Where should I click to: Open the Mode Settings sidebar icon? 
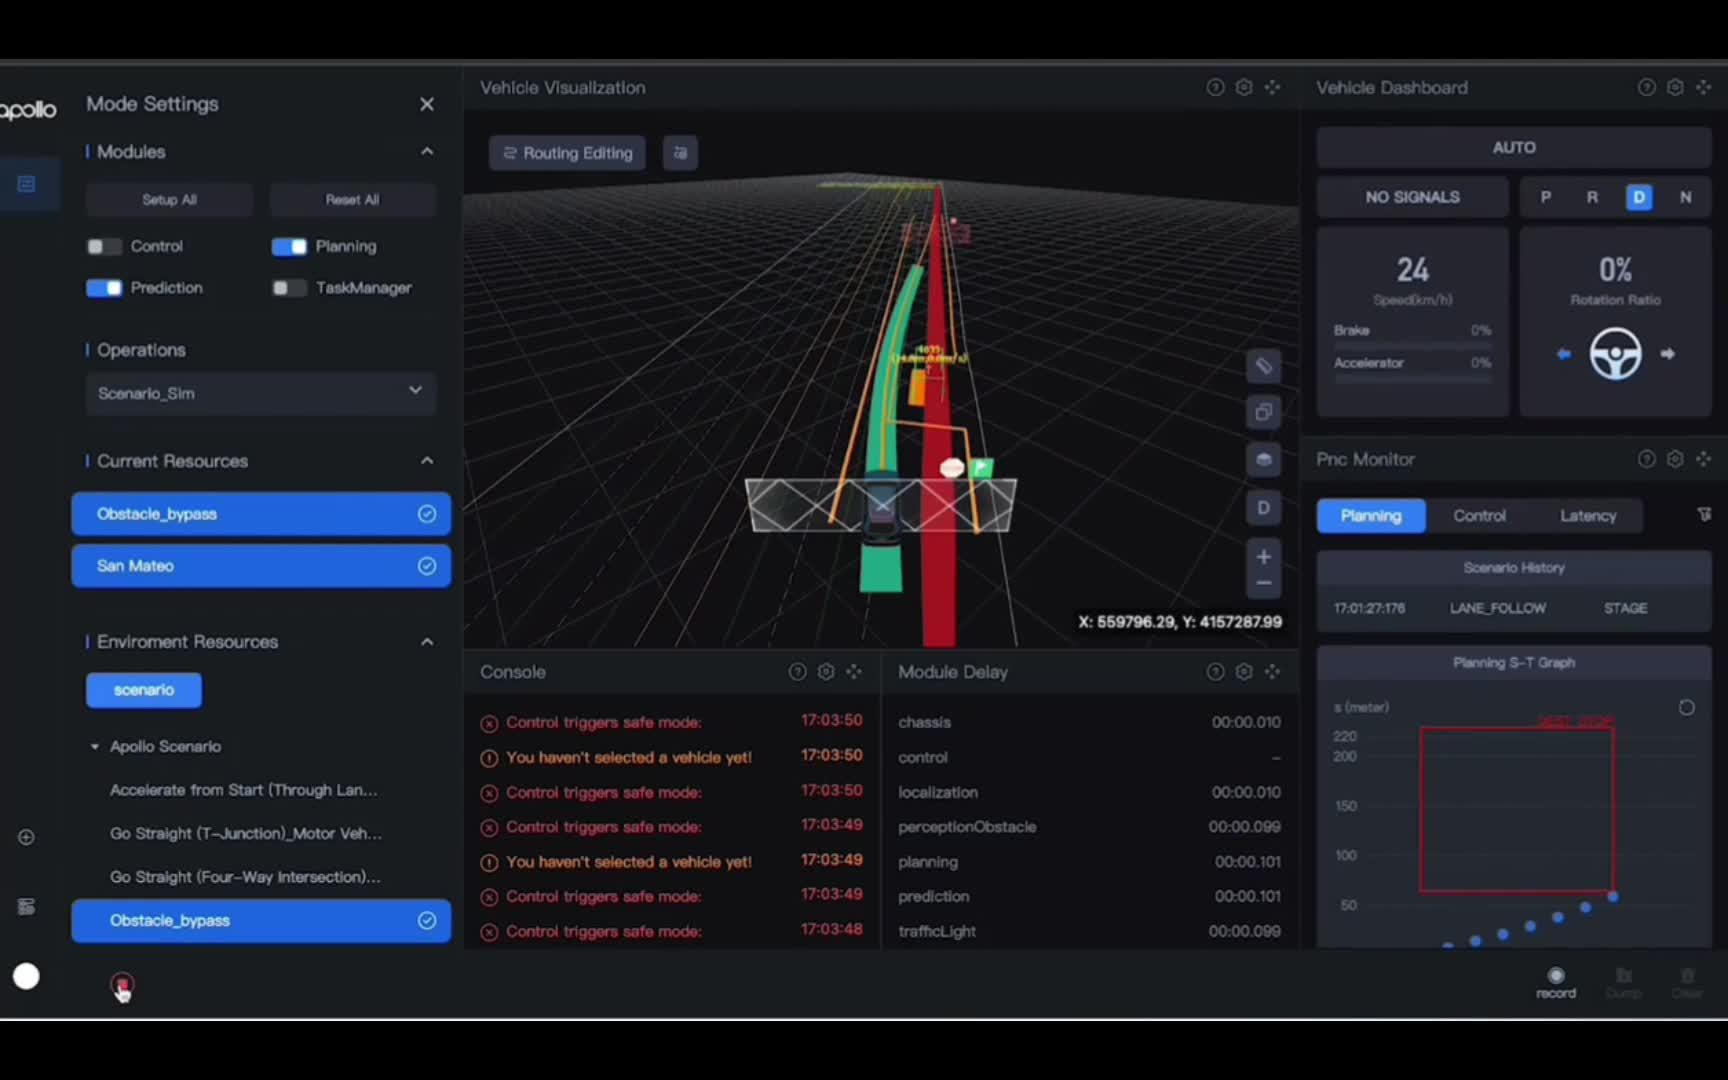26,184
